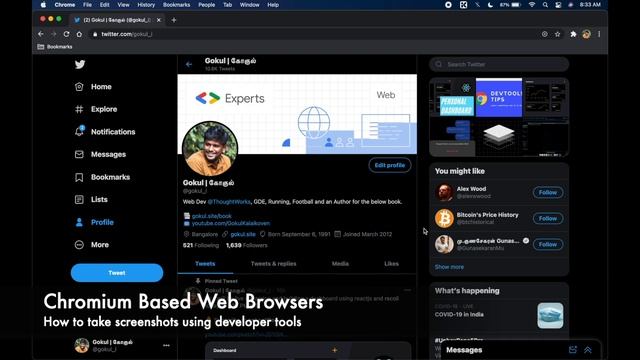Click the Edit profile button
The image size is (640, 360).
point(390,165)
